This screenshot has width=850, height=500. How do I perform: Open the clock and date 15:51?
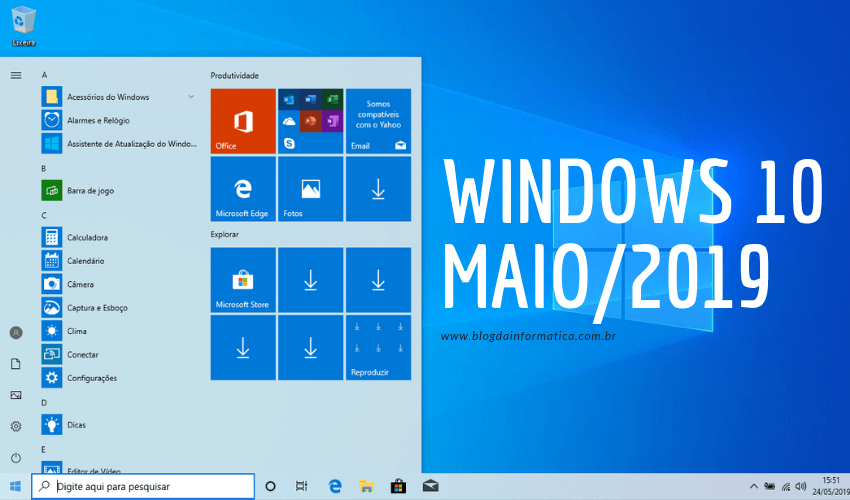[x=830, y=486]
